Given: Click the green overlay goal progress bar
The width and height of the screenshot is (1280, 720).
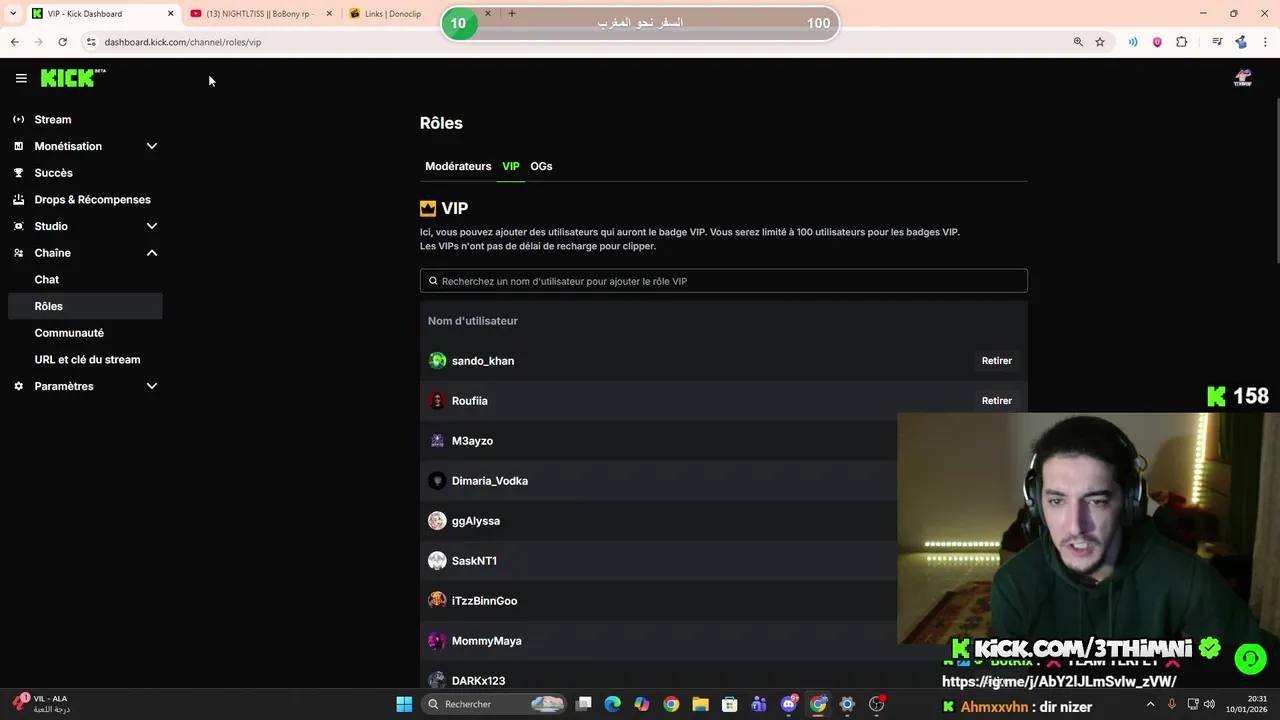Looking at the screenshot, I should 640,23.
